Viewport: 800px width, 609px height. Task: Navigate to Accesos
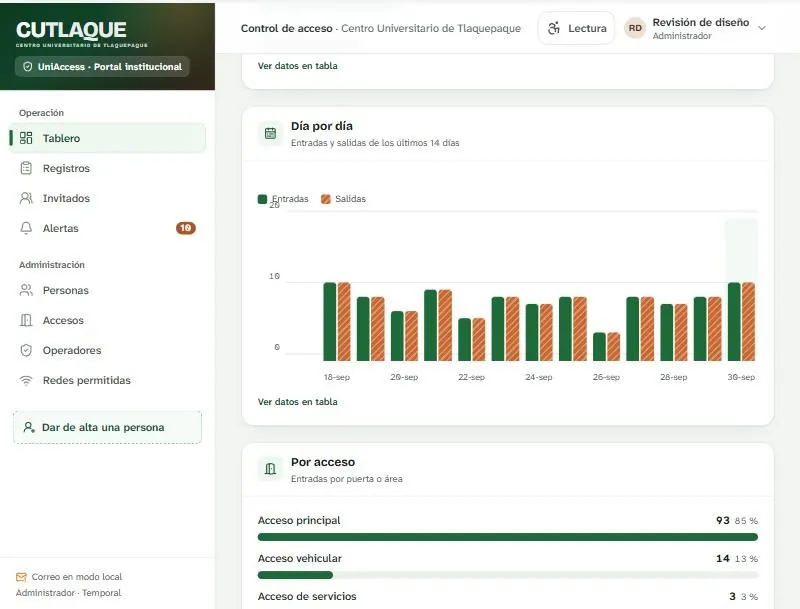[x=108, y=320]
